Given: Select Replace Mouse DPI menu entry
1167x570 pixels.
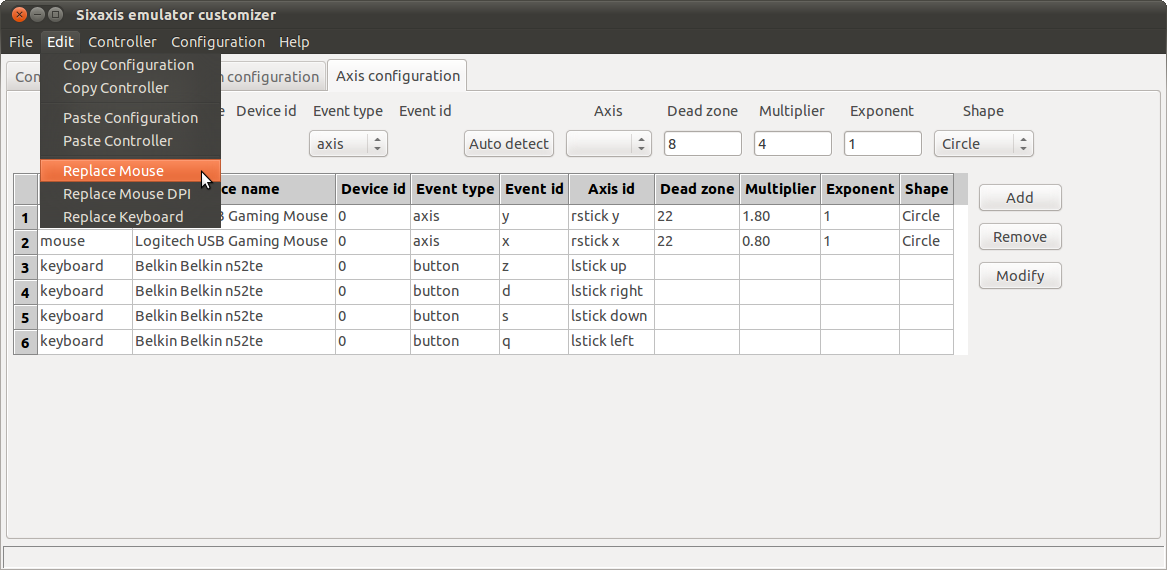Looking at the screenshot, I should 126,194.
